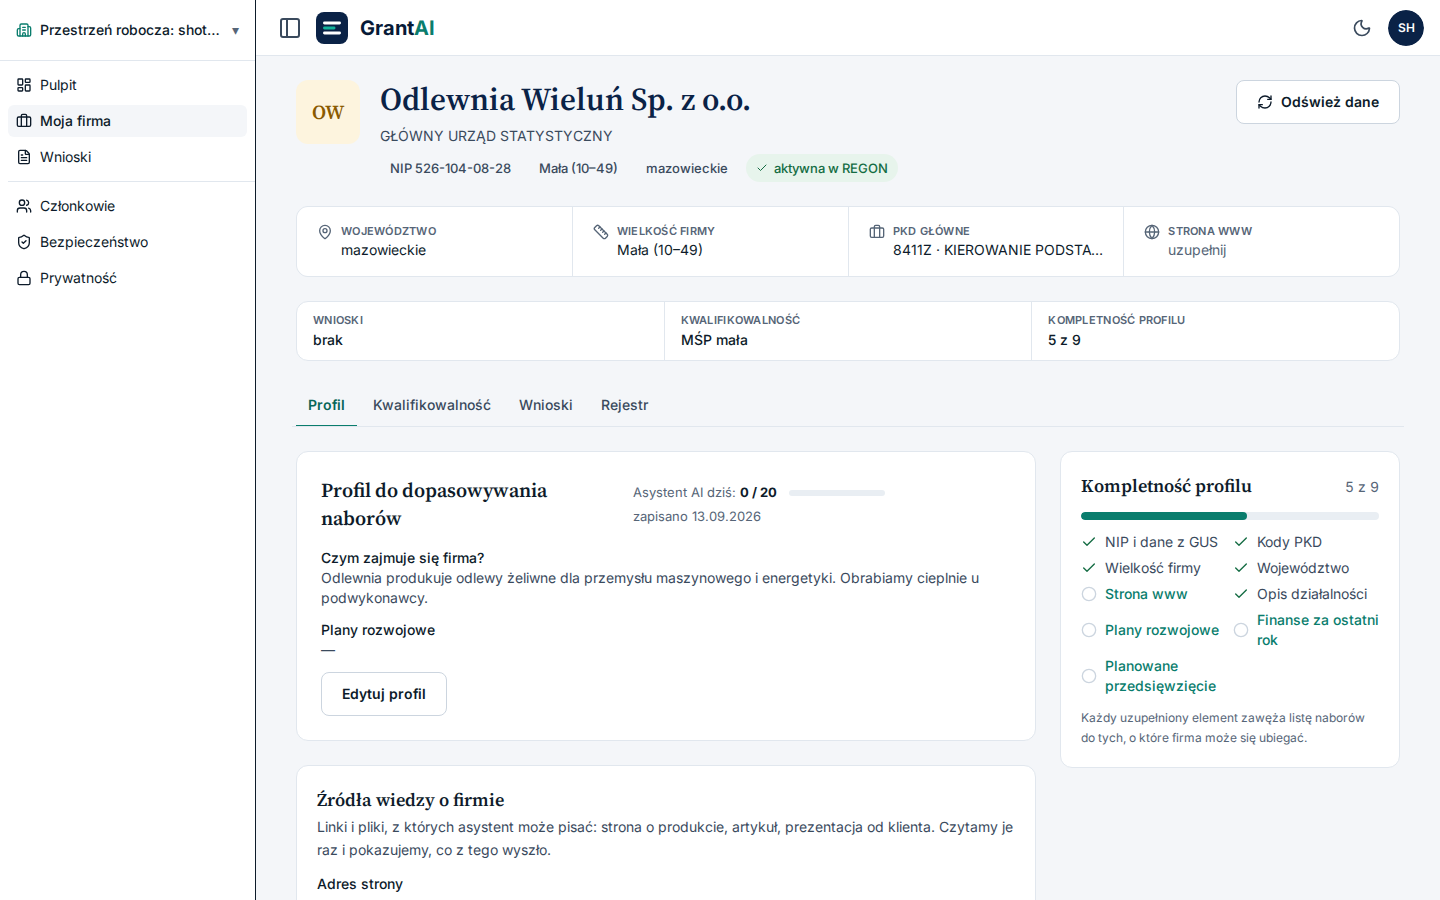
Task: Click the Pulpit dashboard icon
Action: coord(24,85)
